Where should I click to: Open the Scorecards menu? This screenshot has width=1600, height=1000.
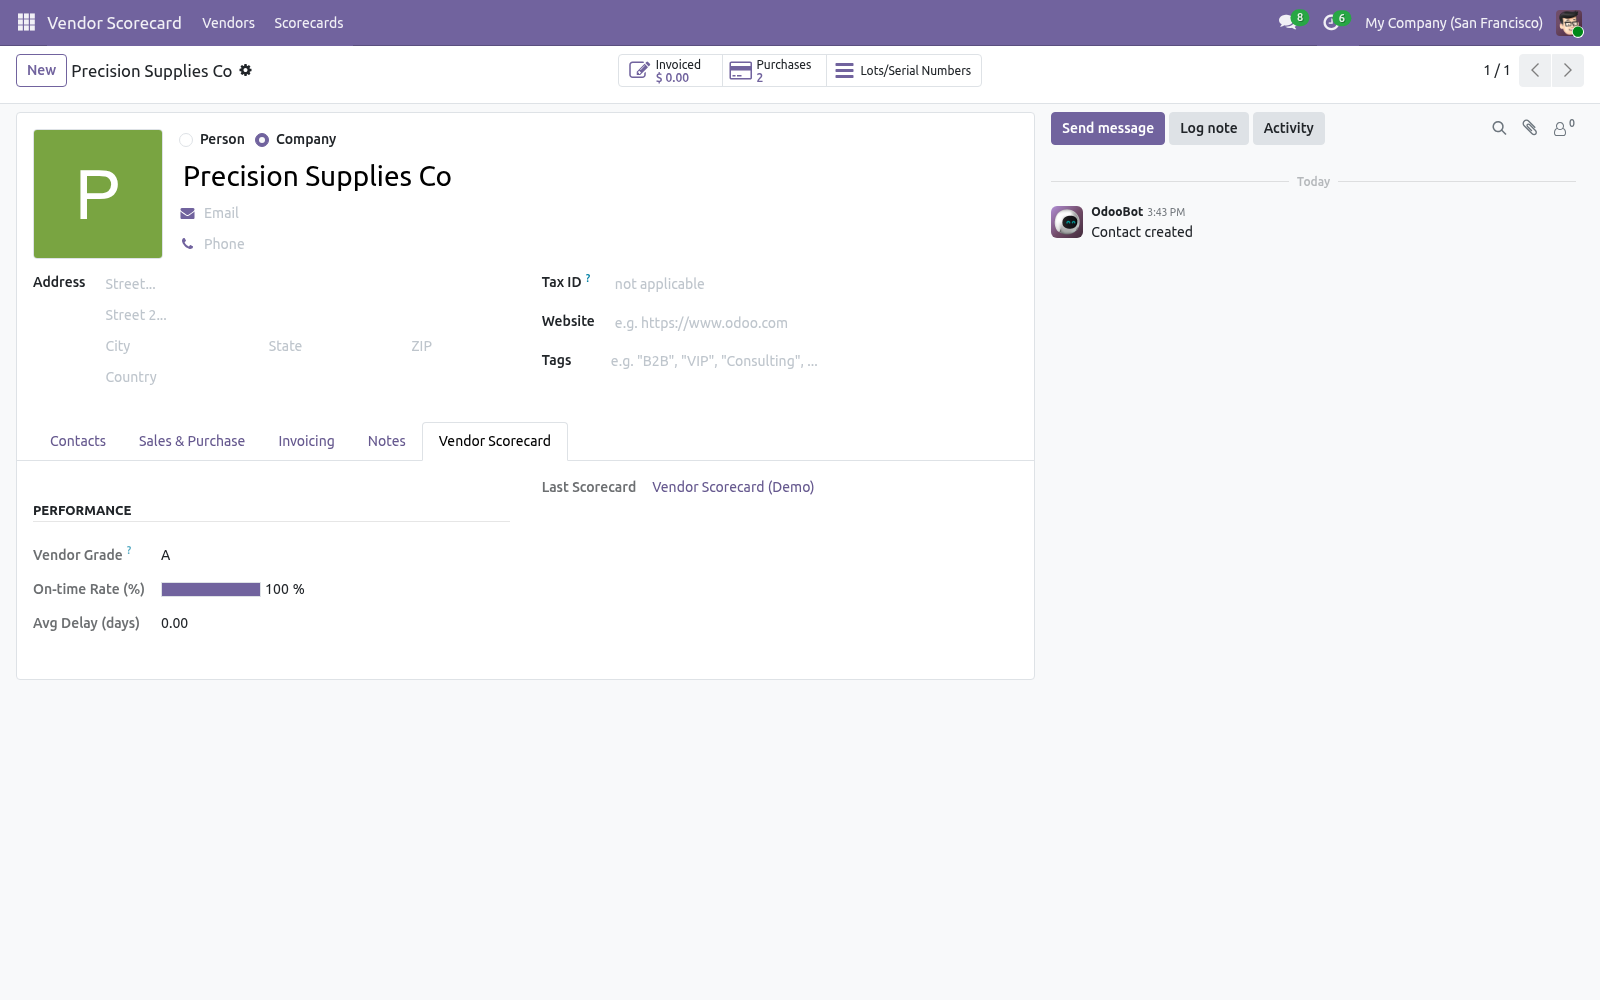[x=309, y=23]
